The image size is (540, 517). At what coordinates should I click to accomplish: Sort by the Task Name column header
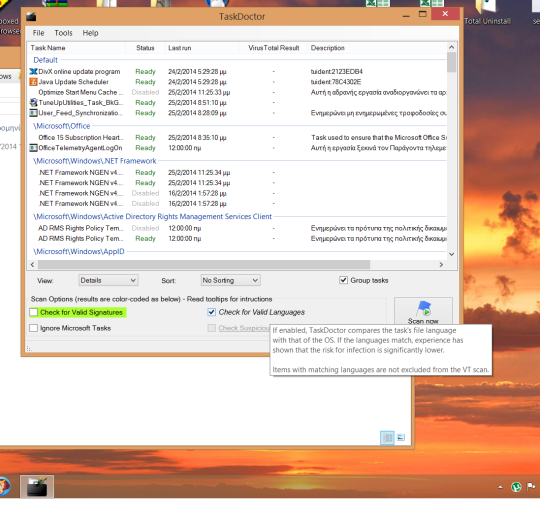(76, 48)
